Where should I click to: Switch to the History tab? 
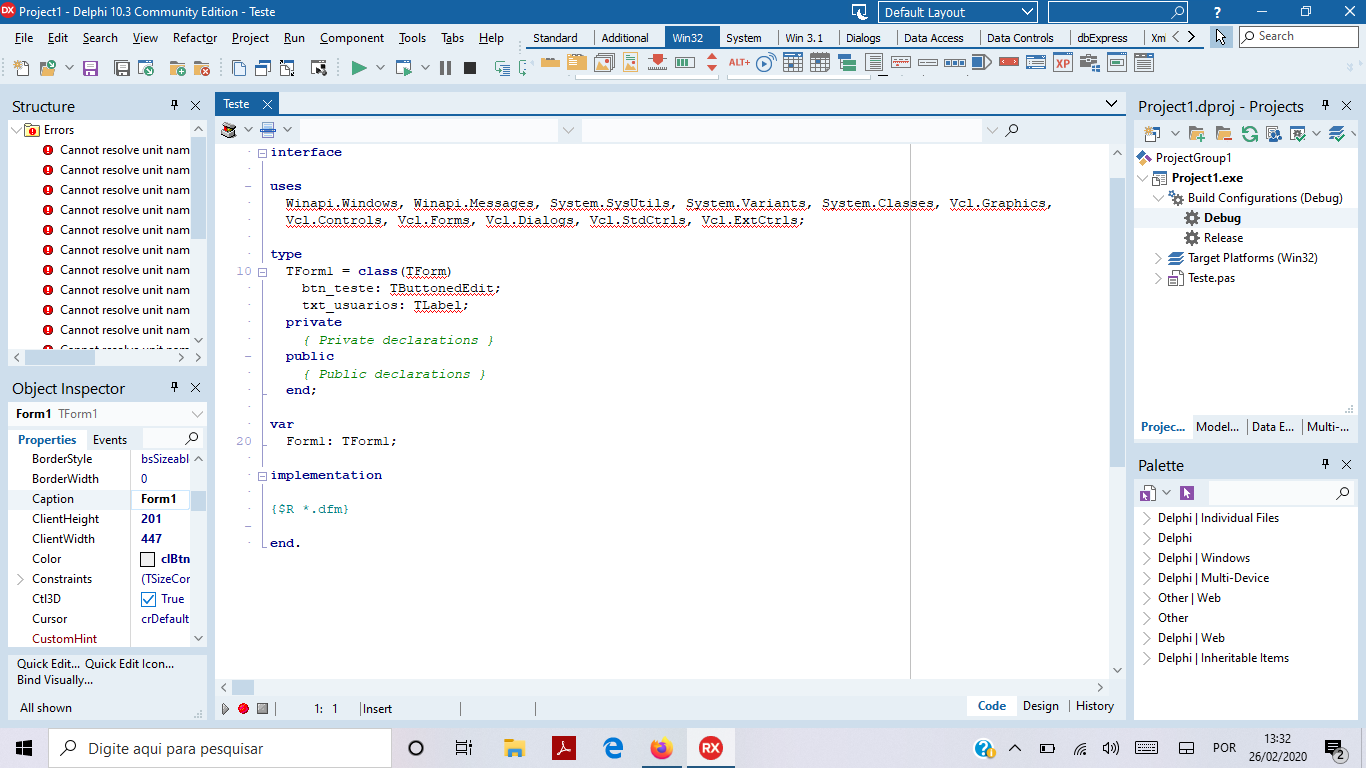click(1095, 706)
